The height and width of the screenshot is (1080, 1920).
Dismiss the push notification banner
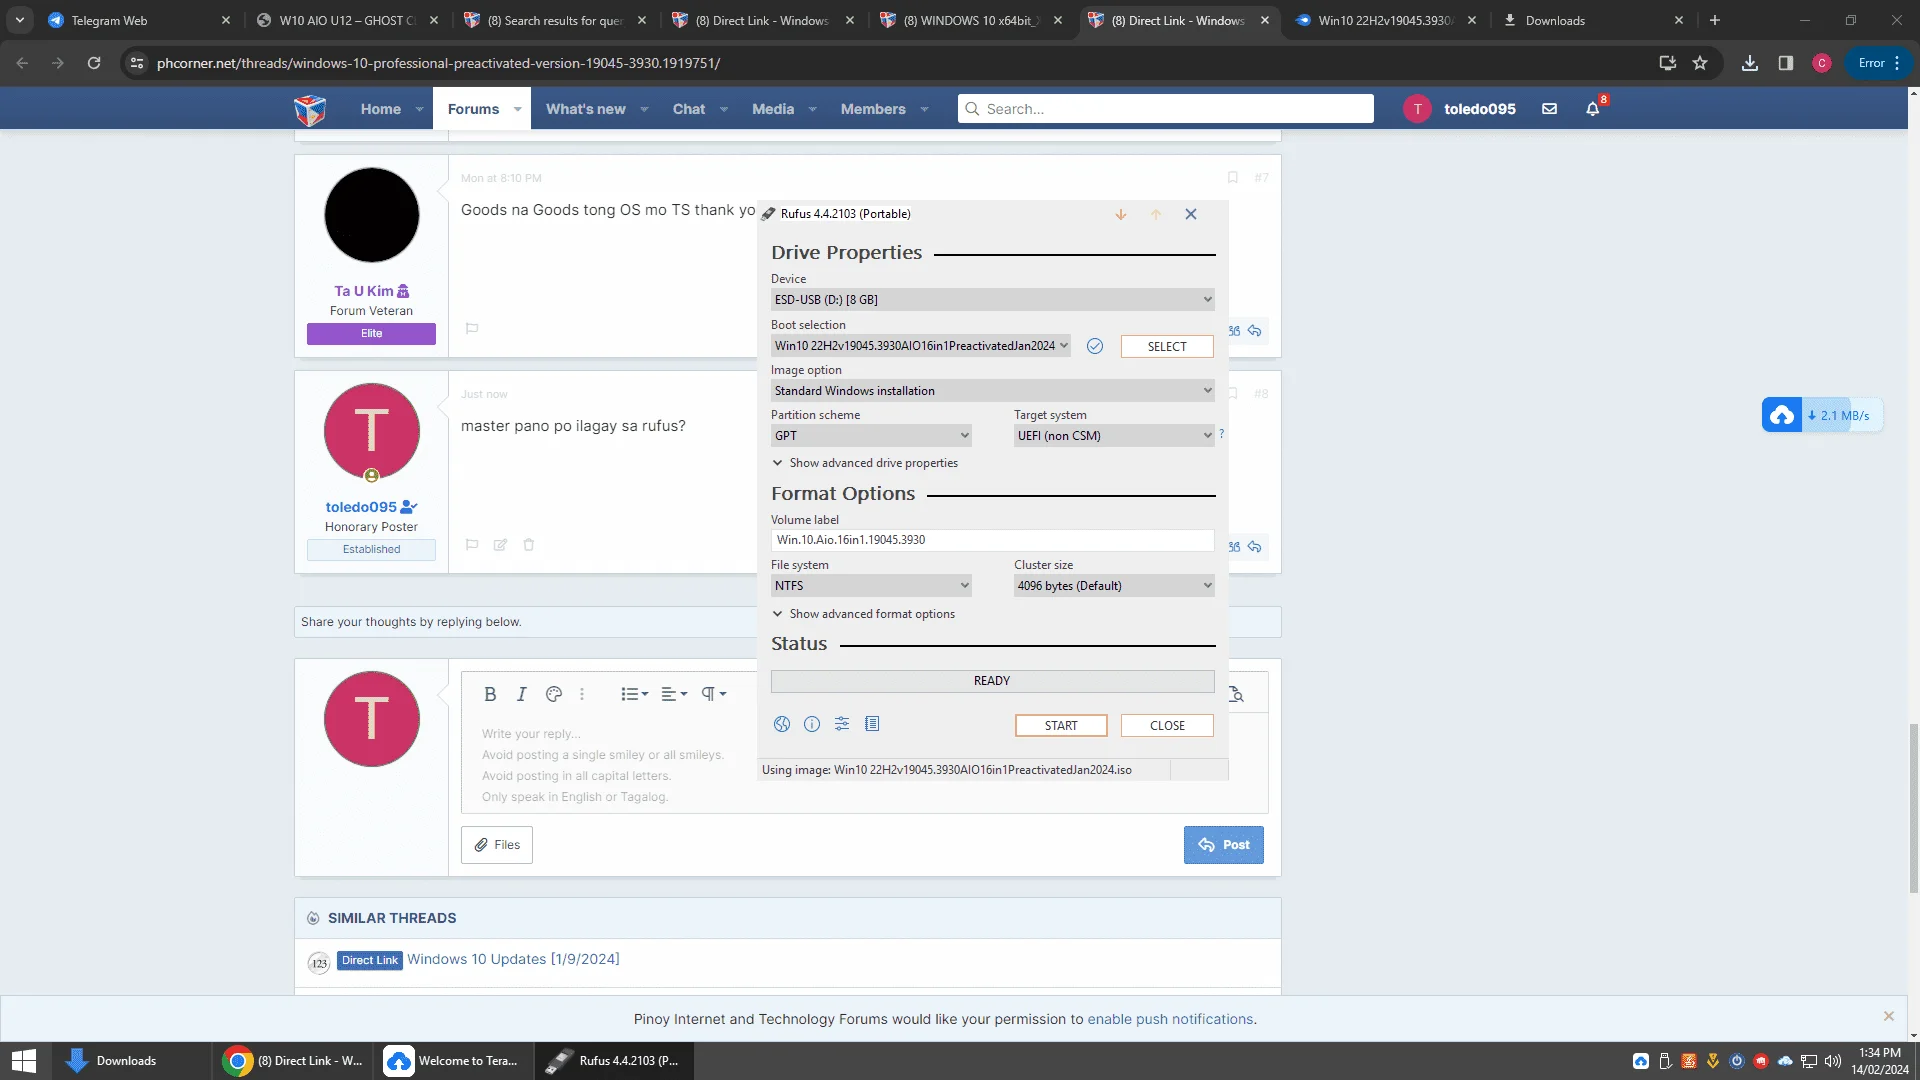[x=1889, y=1016]
